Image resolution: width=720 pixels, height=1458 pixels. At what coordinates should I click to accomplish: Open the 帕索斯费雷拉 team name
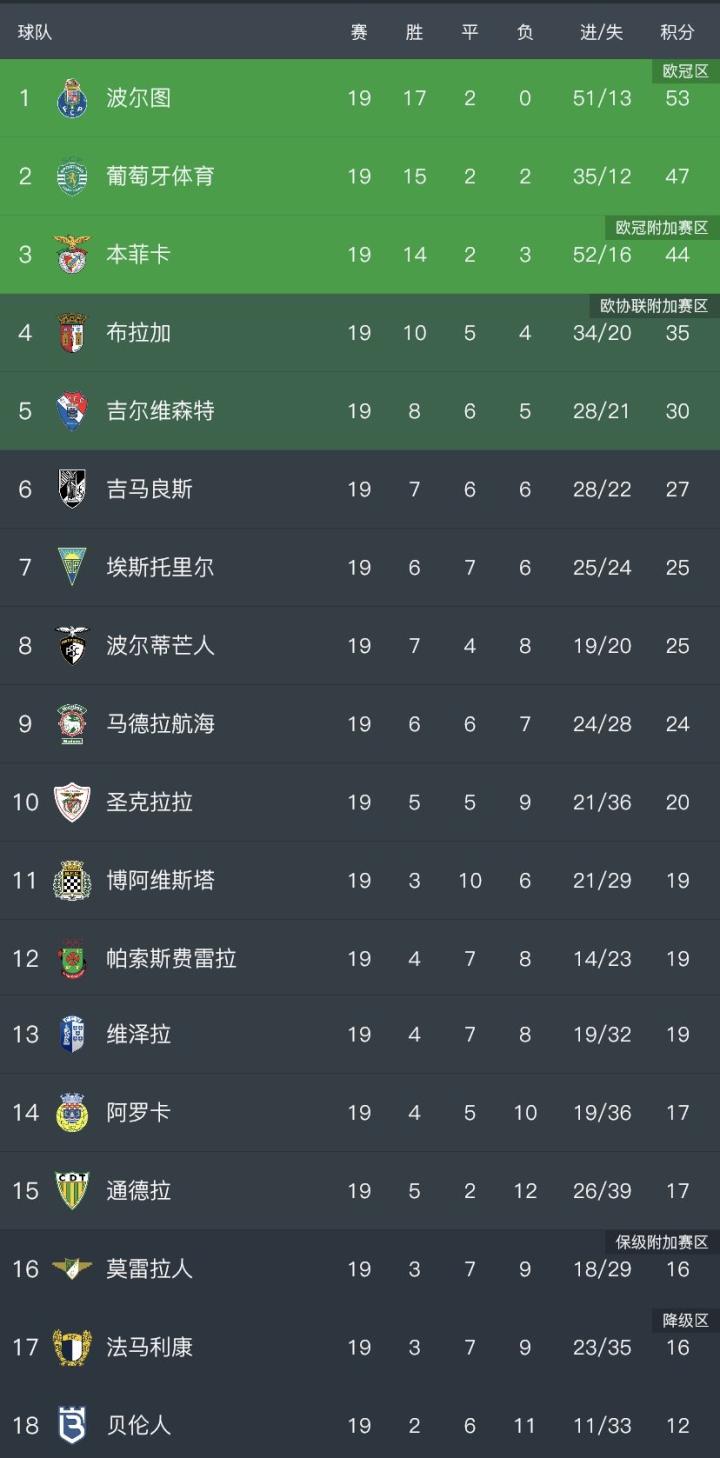click(x=171, y=958)
